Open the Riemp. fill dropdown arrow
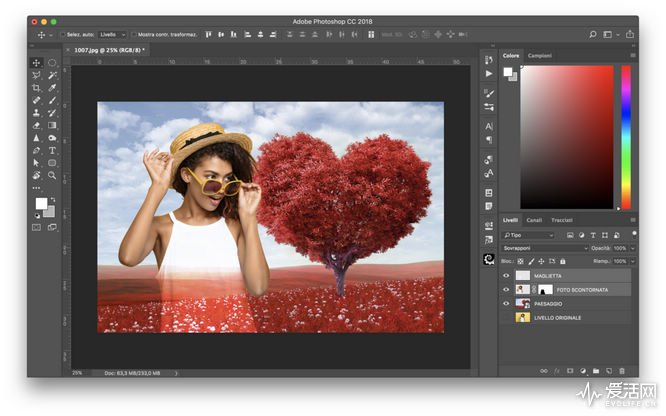 pyautogui.click(x=633, y=261)
